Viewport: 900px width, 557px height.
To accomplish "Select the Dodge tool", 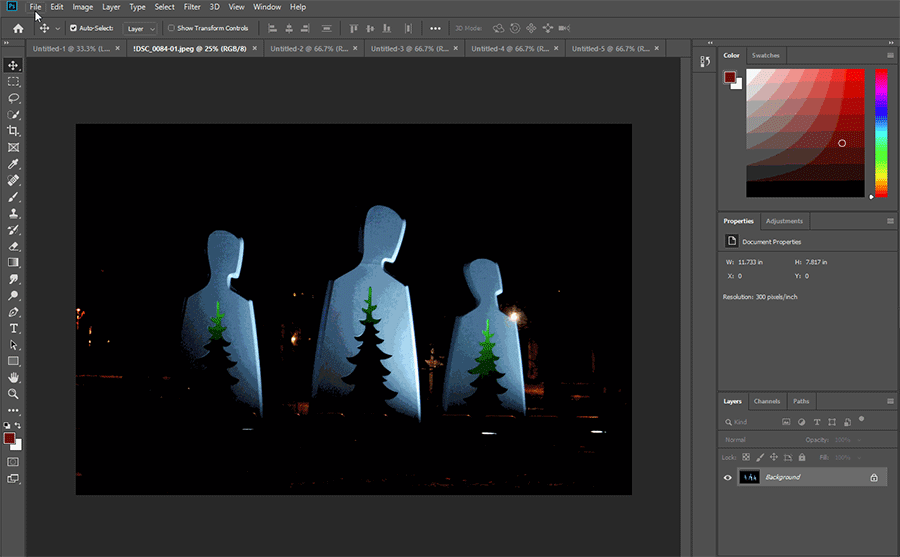I will pos(13,296).
